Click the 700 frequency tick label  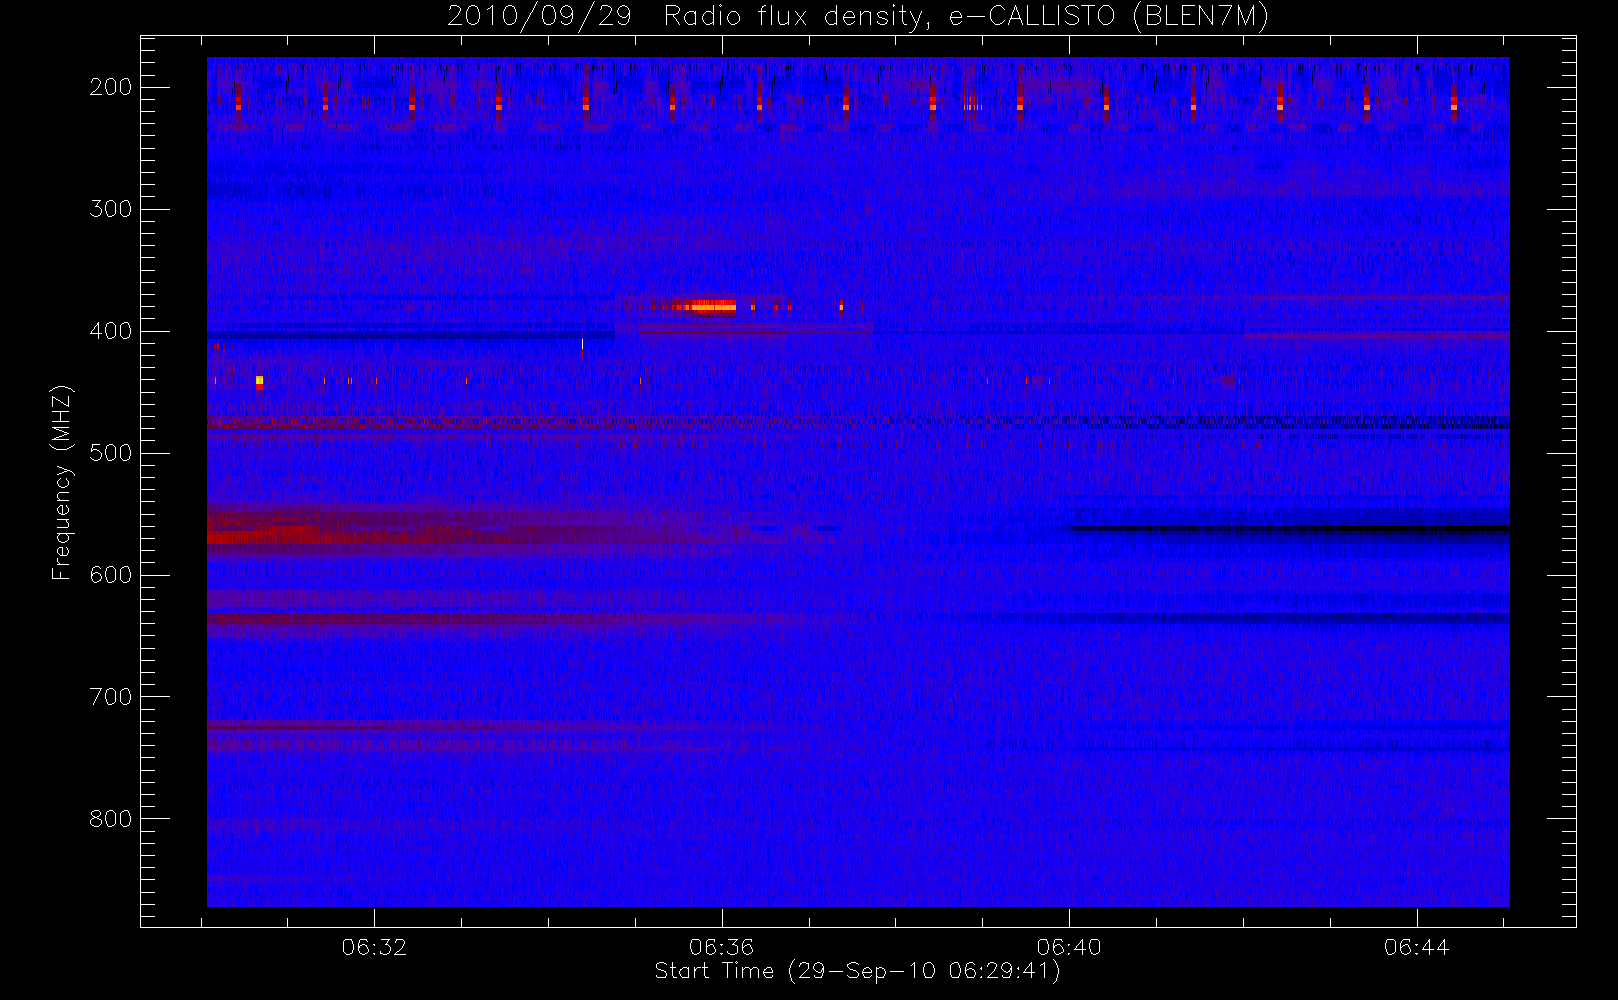coord(111,697)
